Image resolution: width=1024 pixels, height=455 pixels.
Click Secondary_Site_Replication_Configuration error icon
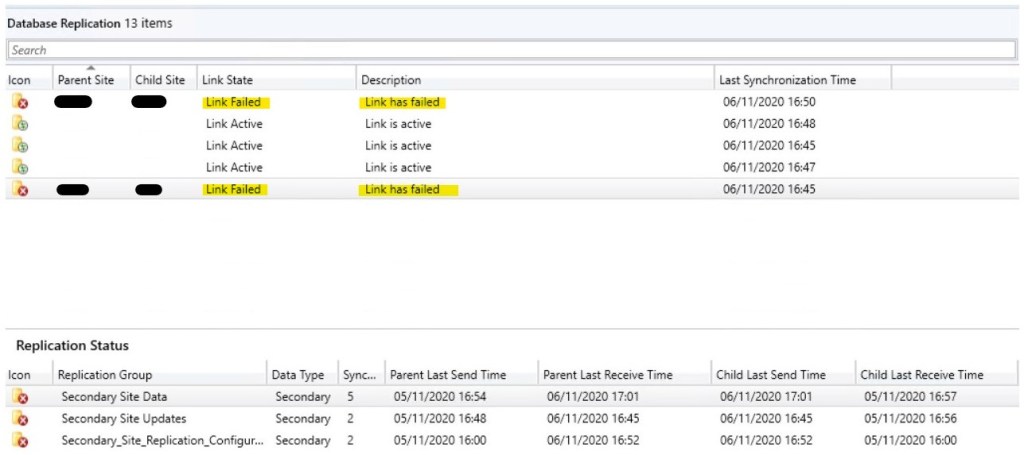pos(20,440)
